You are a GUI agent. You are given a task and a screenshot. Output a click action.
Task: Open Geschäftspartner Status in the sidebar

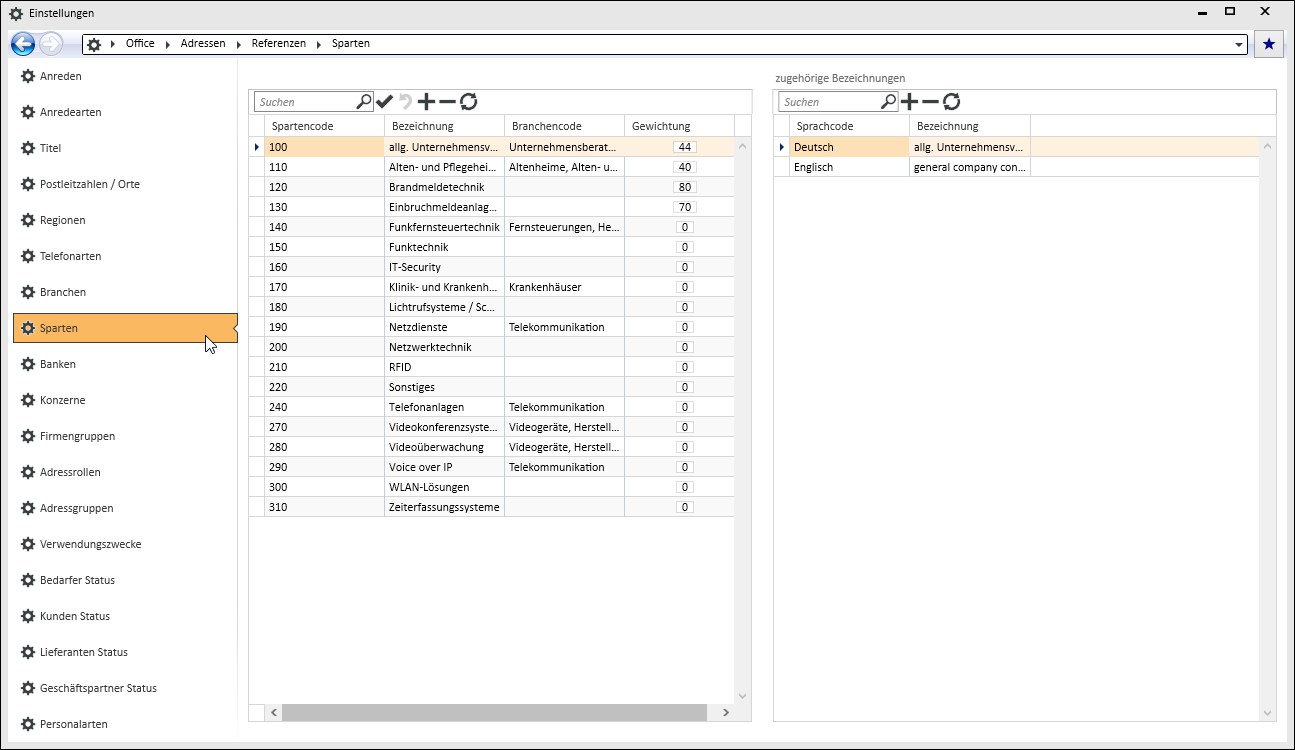pyautogui.click(x=125, y=688)
